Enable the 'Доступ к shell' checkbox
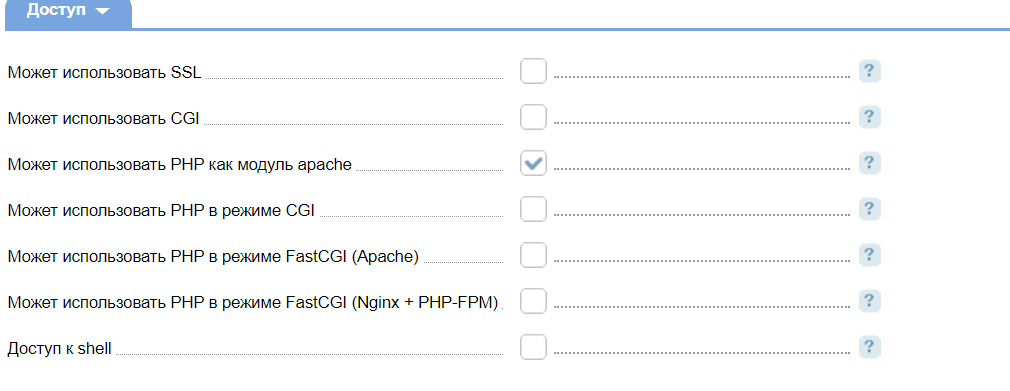Image resolution: width=1010 pixels, height=391 pixels. (x=533, y=347)
